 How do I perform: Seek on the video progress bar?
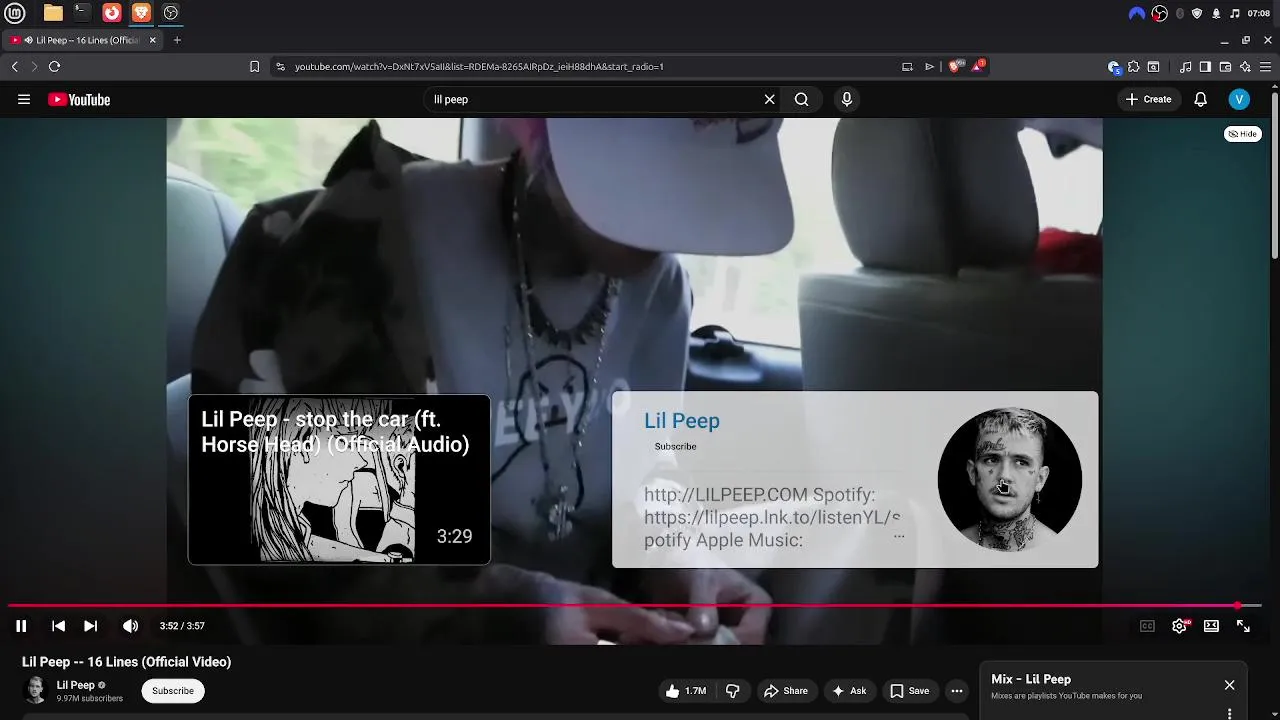(635, 606)
